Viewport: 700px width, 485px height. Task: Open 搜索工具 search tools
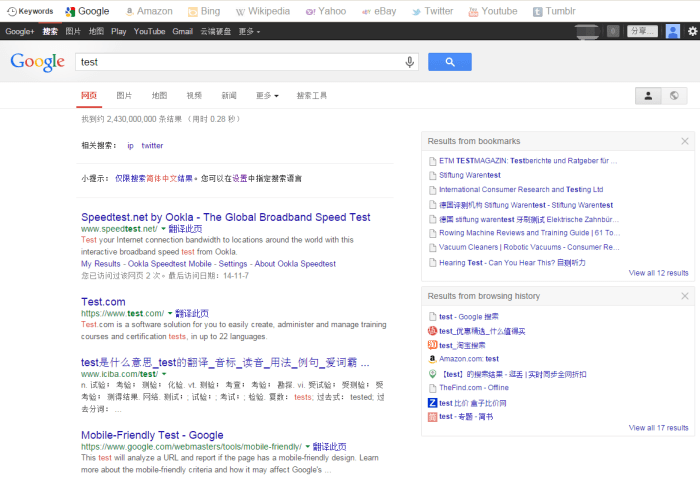[312, 96]
